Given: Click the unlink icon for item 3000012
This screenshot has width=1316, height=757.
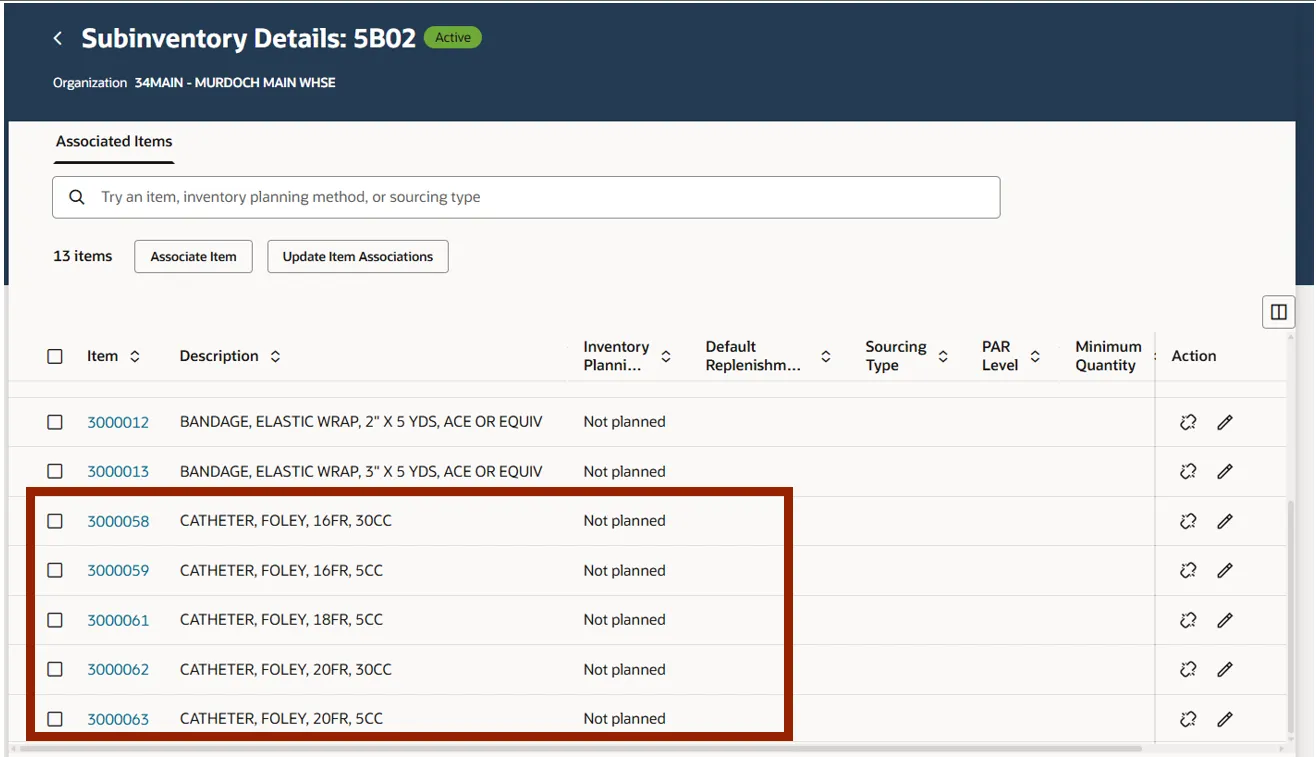Looking at the screenshot, I should click(x=1188, y=422).
